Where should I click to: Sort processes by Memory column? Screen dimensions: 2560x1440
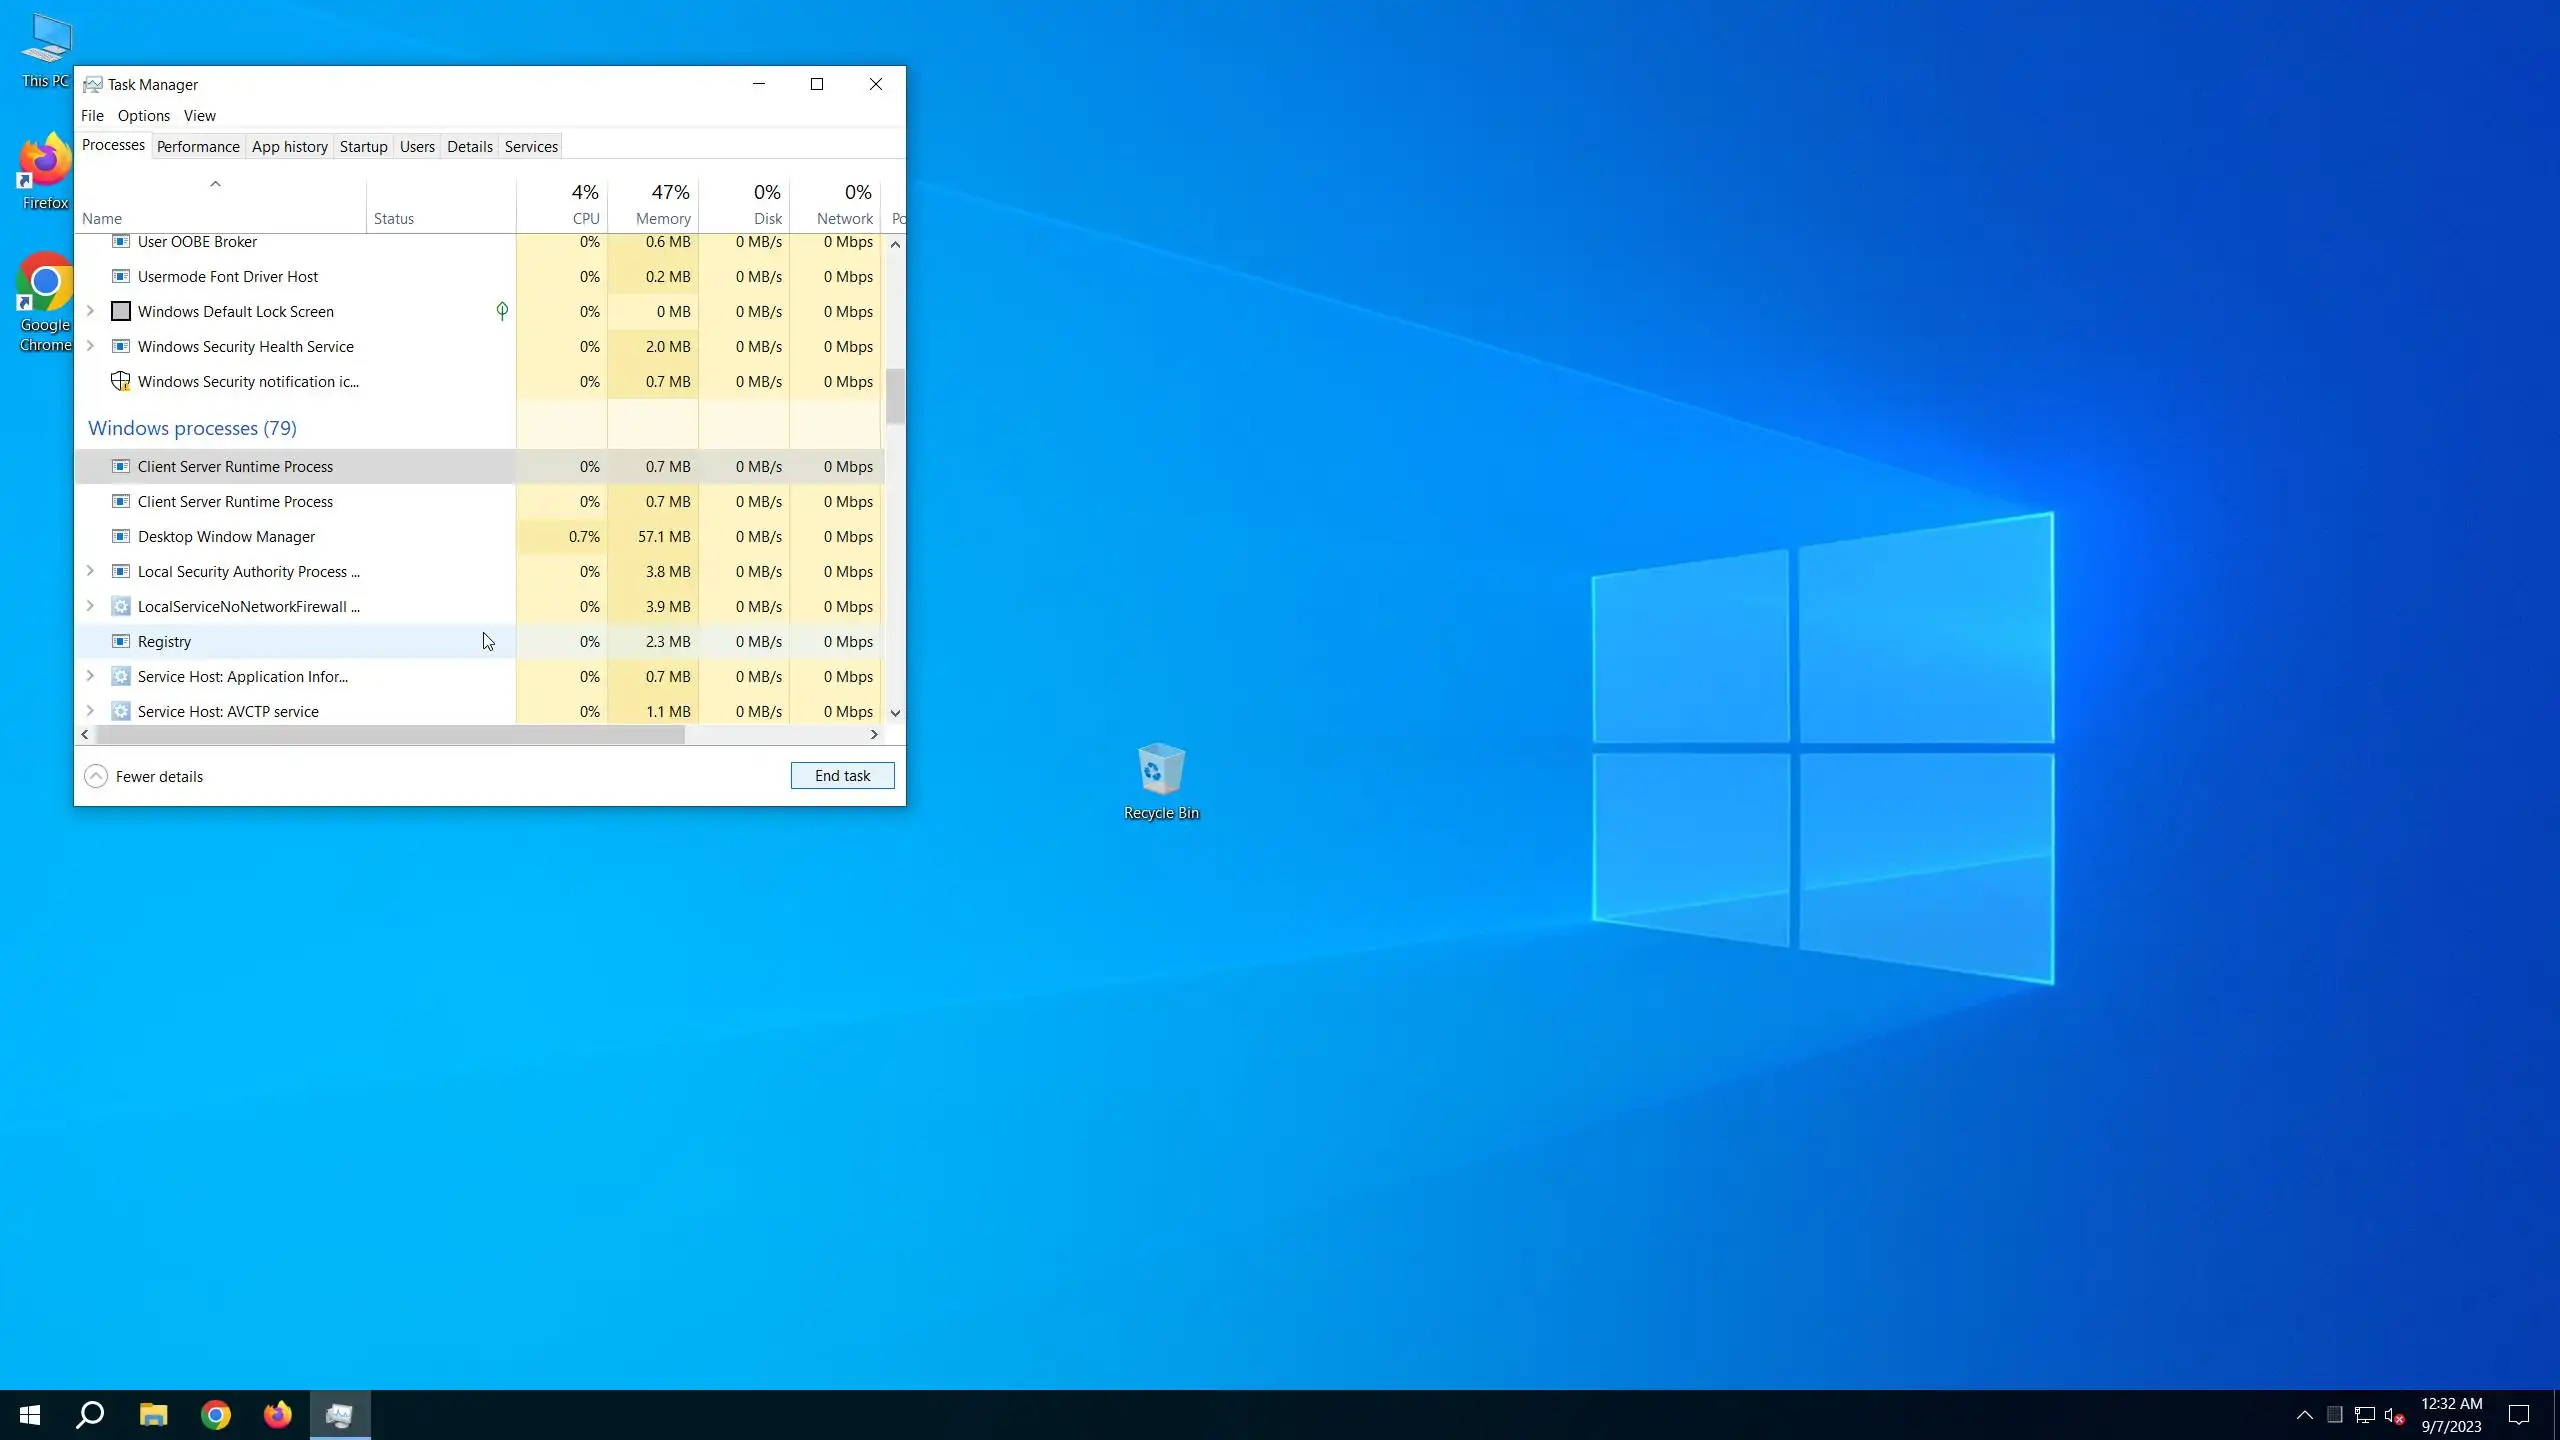662,218
